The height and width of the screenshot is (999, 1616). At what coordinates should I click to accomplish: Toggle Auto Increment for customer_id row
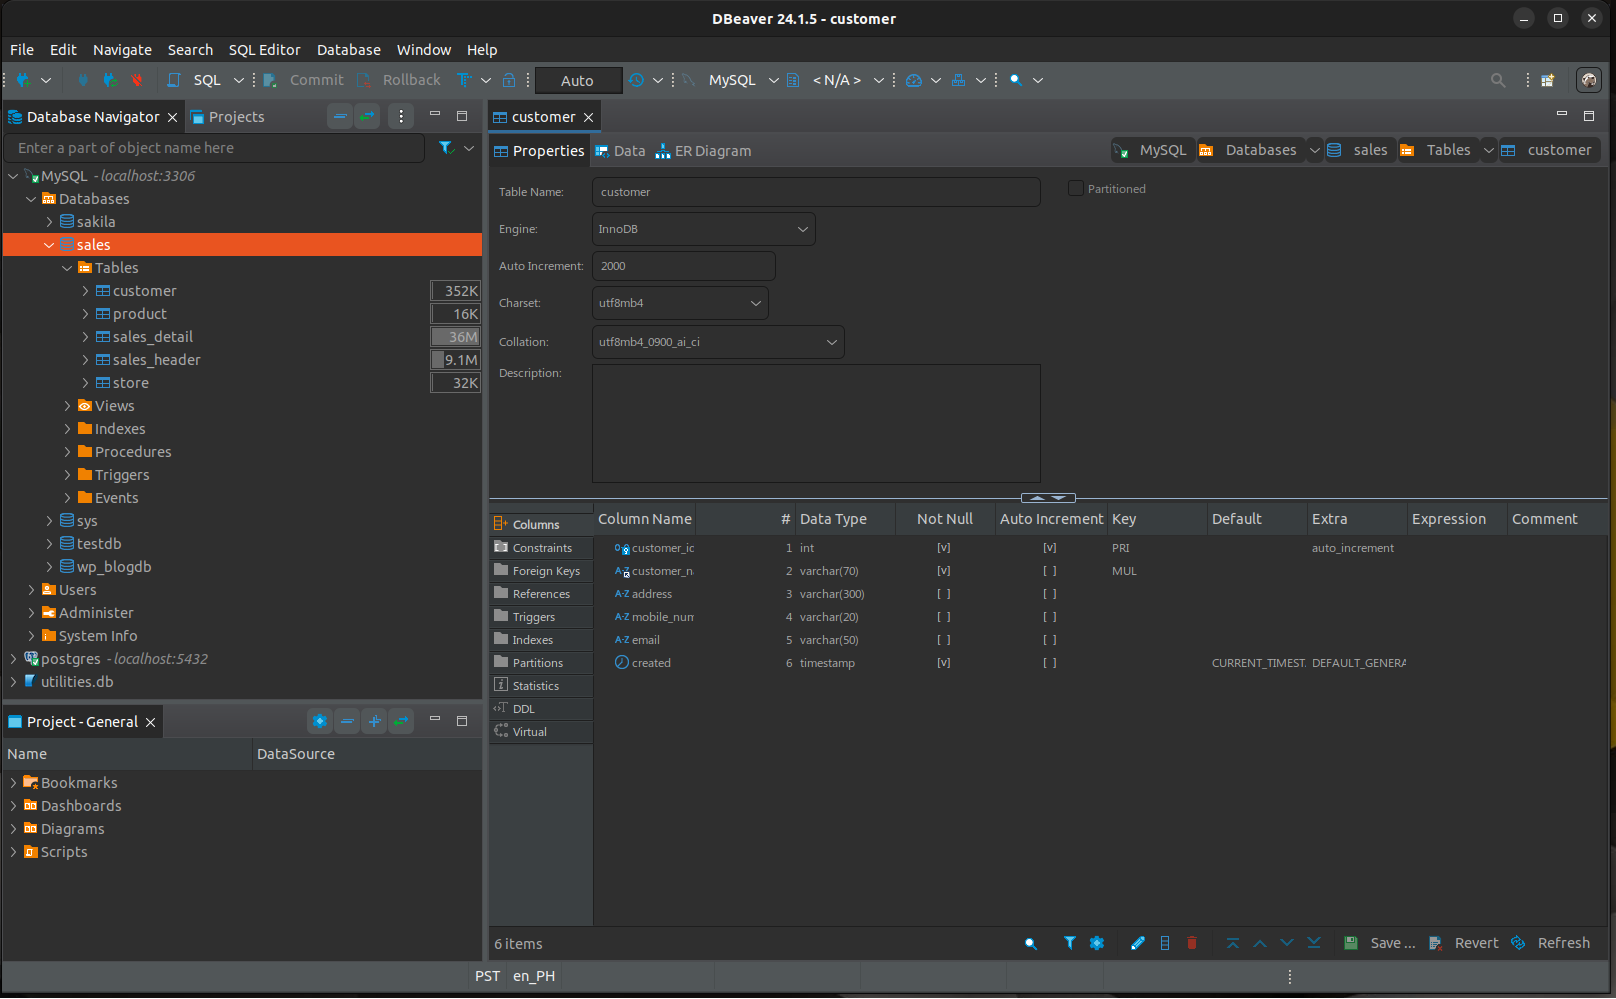tap(1049, 548)
